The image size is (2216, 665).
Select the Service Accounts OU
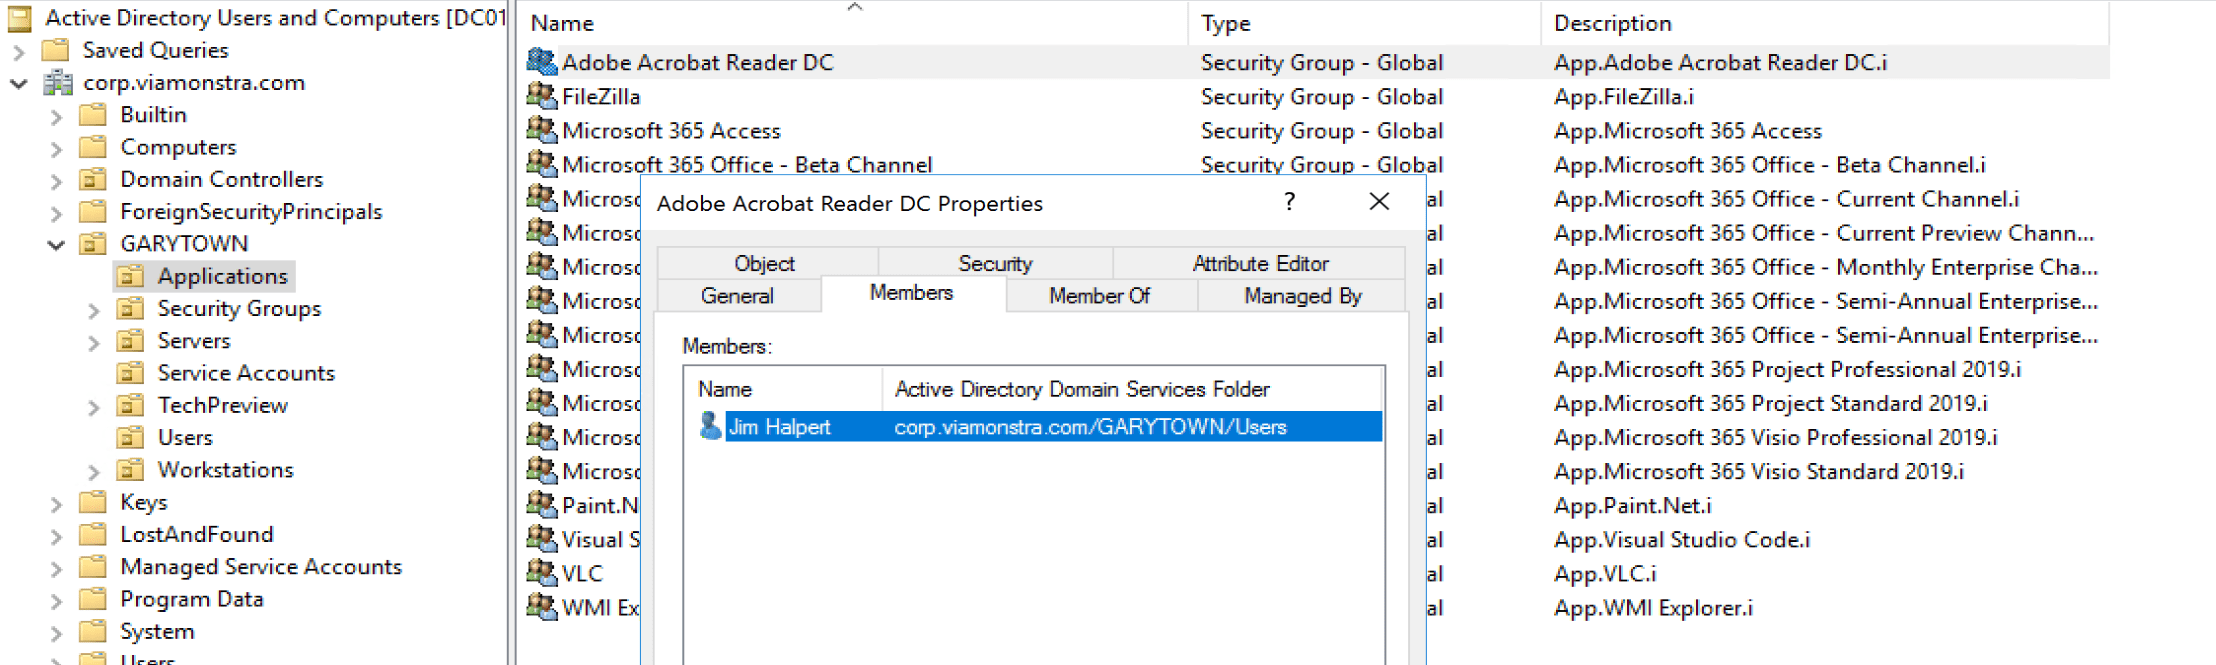pos(245,373)
